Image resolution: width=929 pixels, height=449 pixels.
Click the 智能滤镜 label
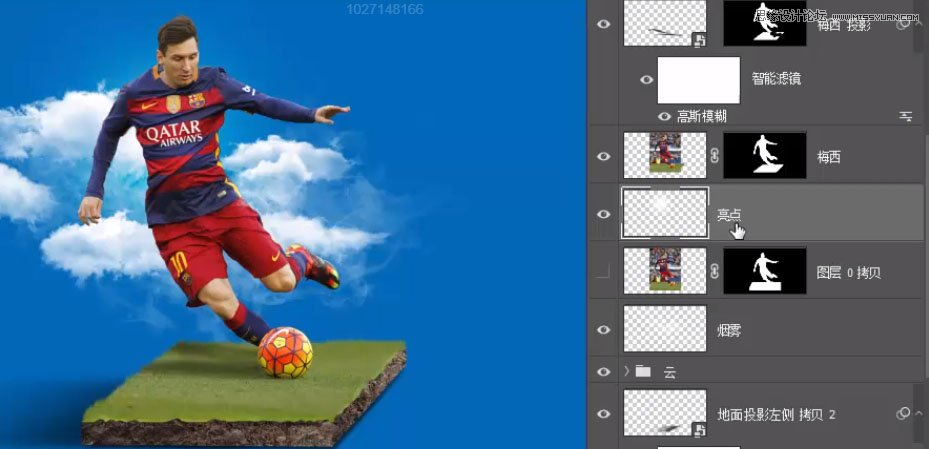777,79
